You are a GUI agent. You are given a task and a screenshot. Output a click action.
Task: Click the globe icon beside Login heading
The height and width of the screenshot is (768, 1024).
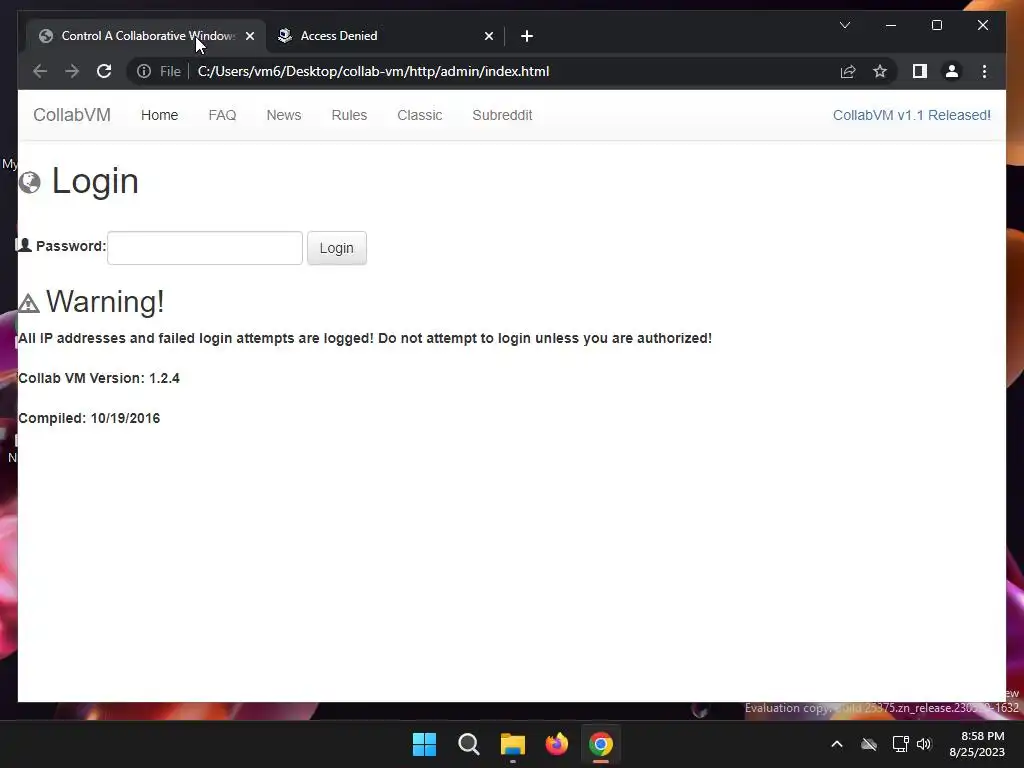[29, 182]
